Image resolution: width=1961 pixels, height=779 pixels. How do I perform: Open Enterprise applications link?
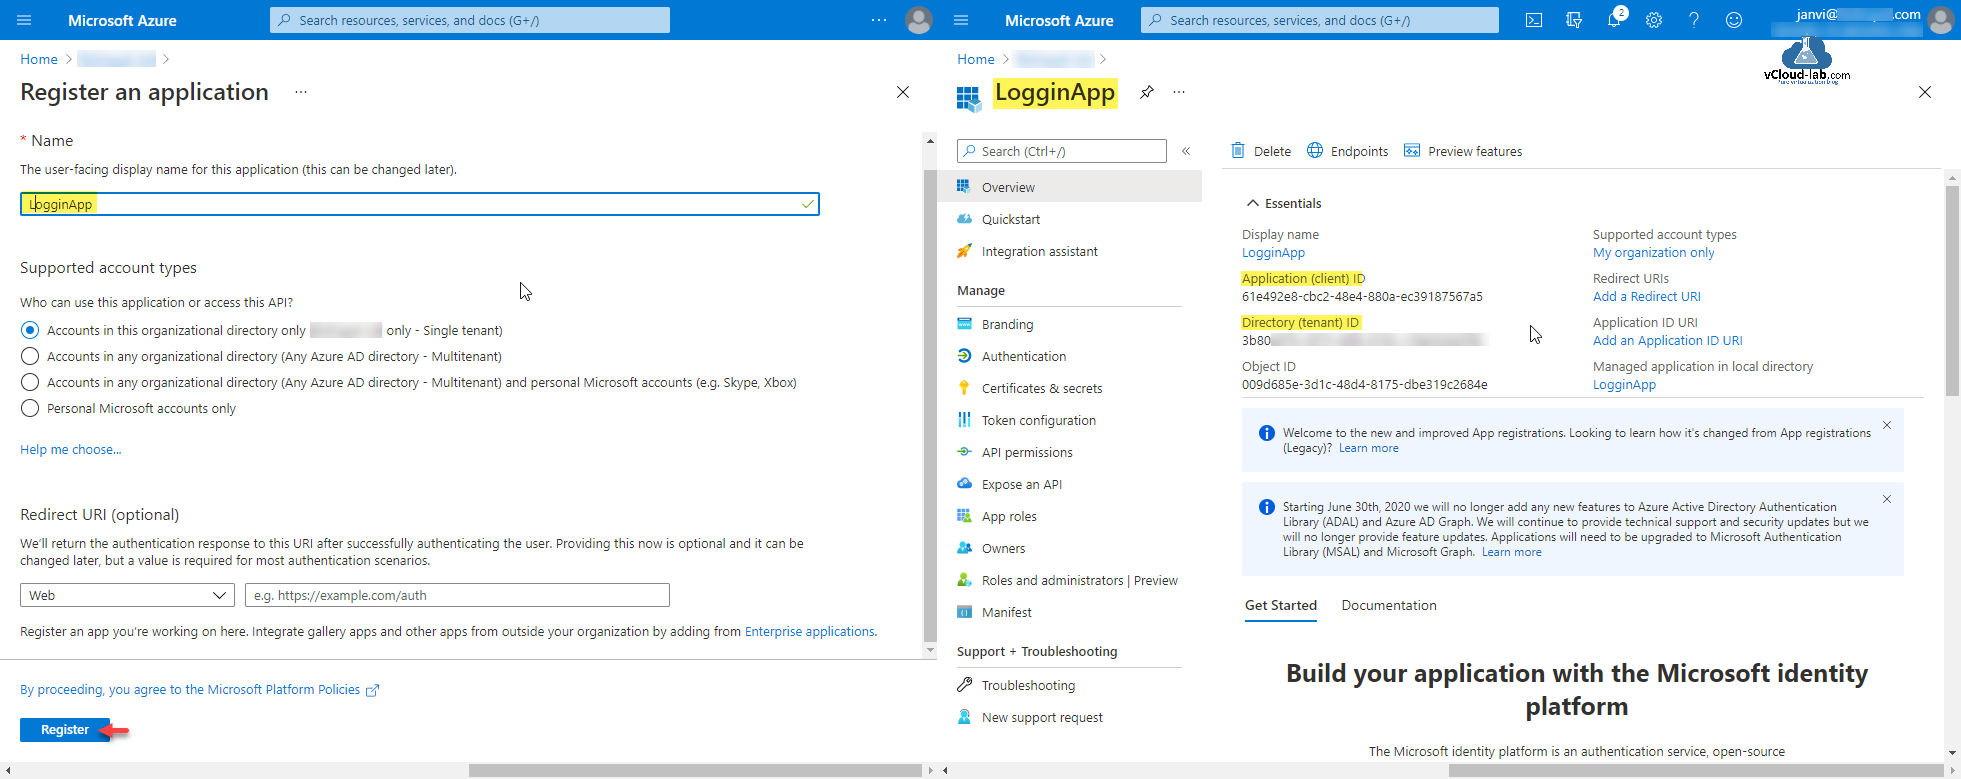tap(810, 632)
